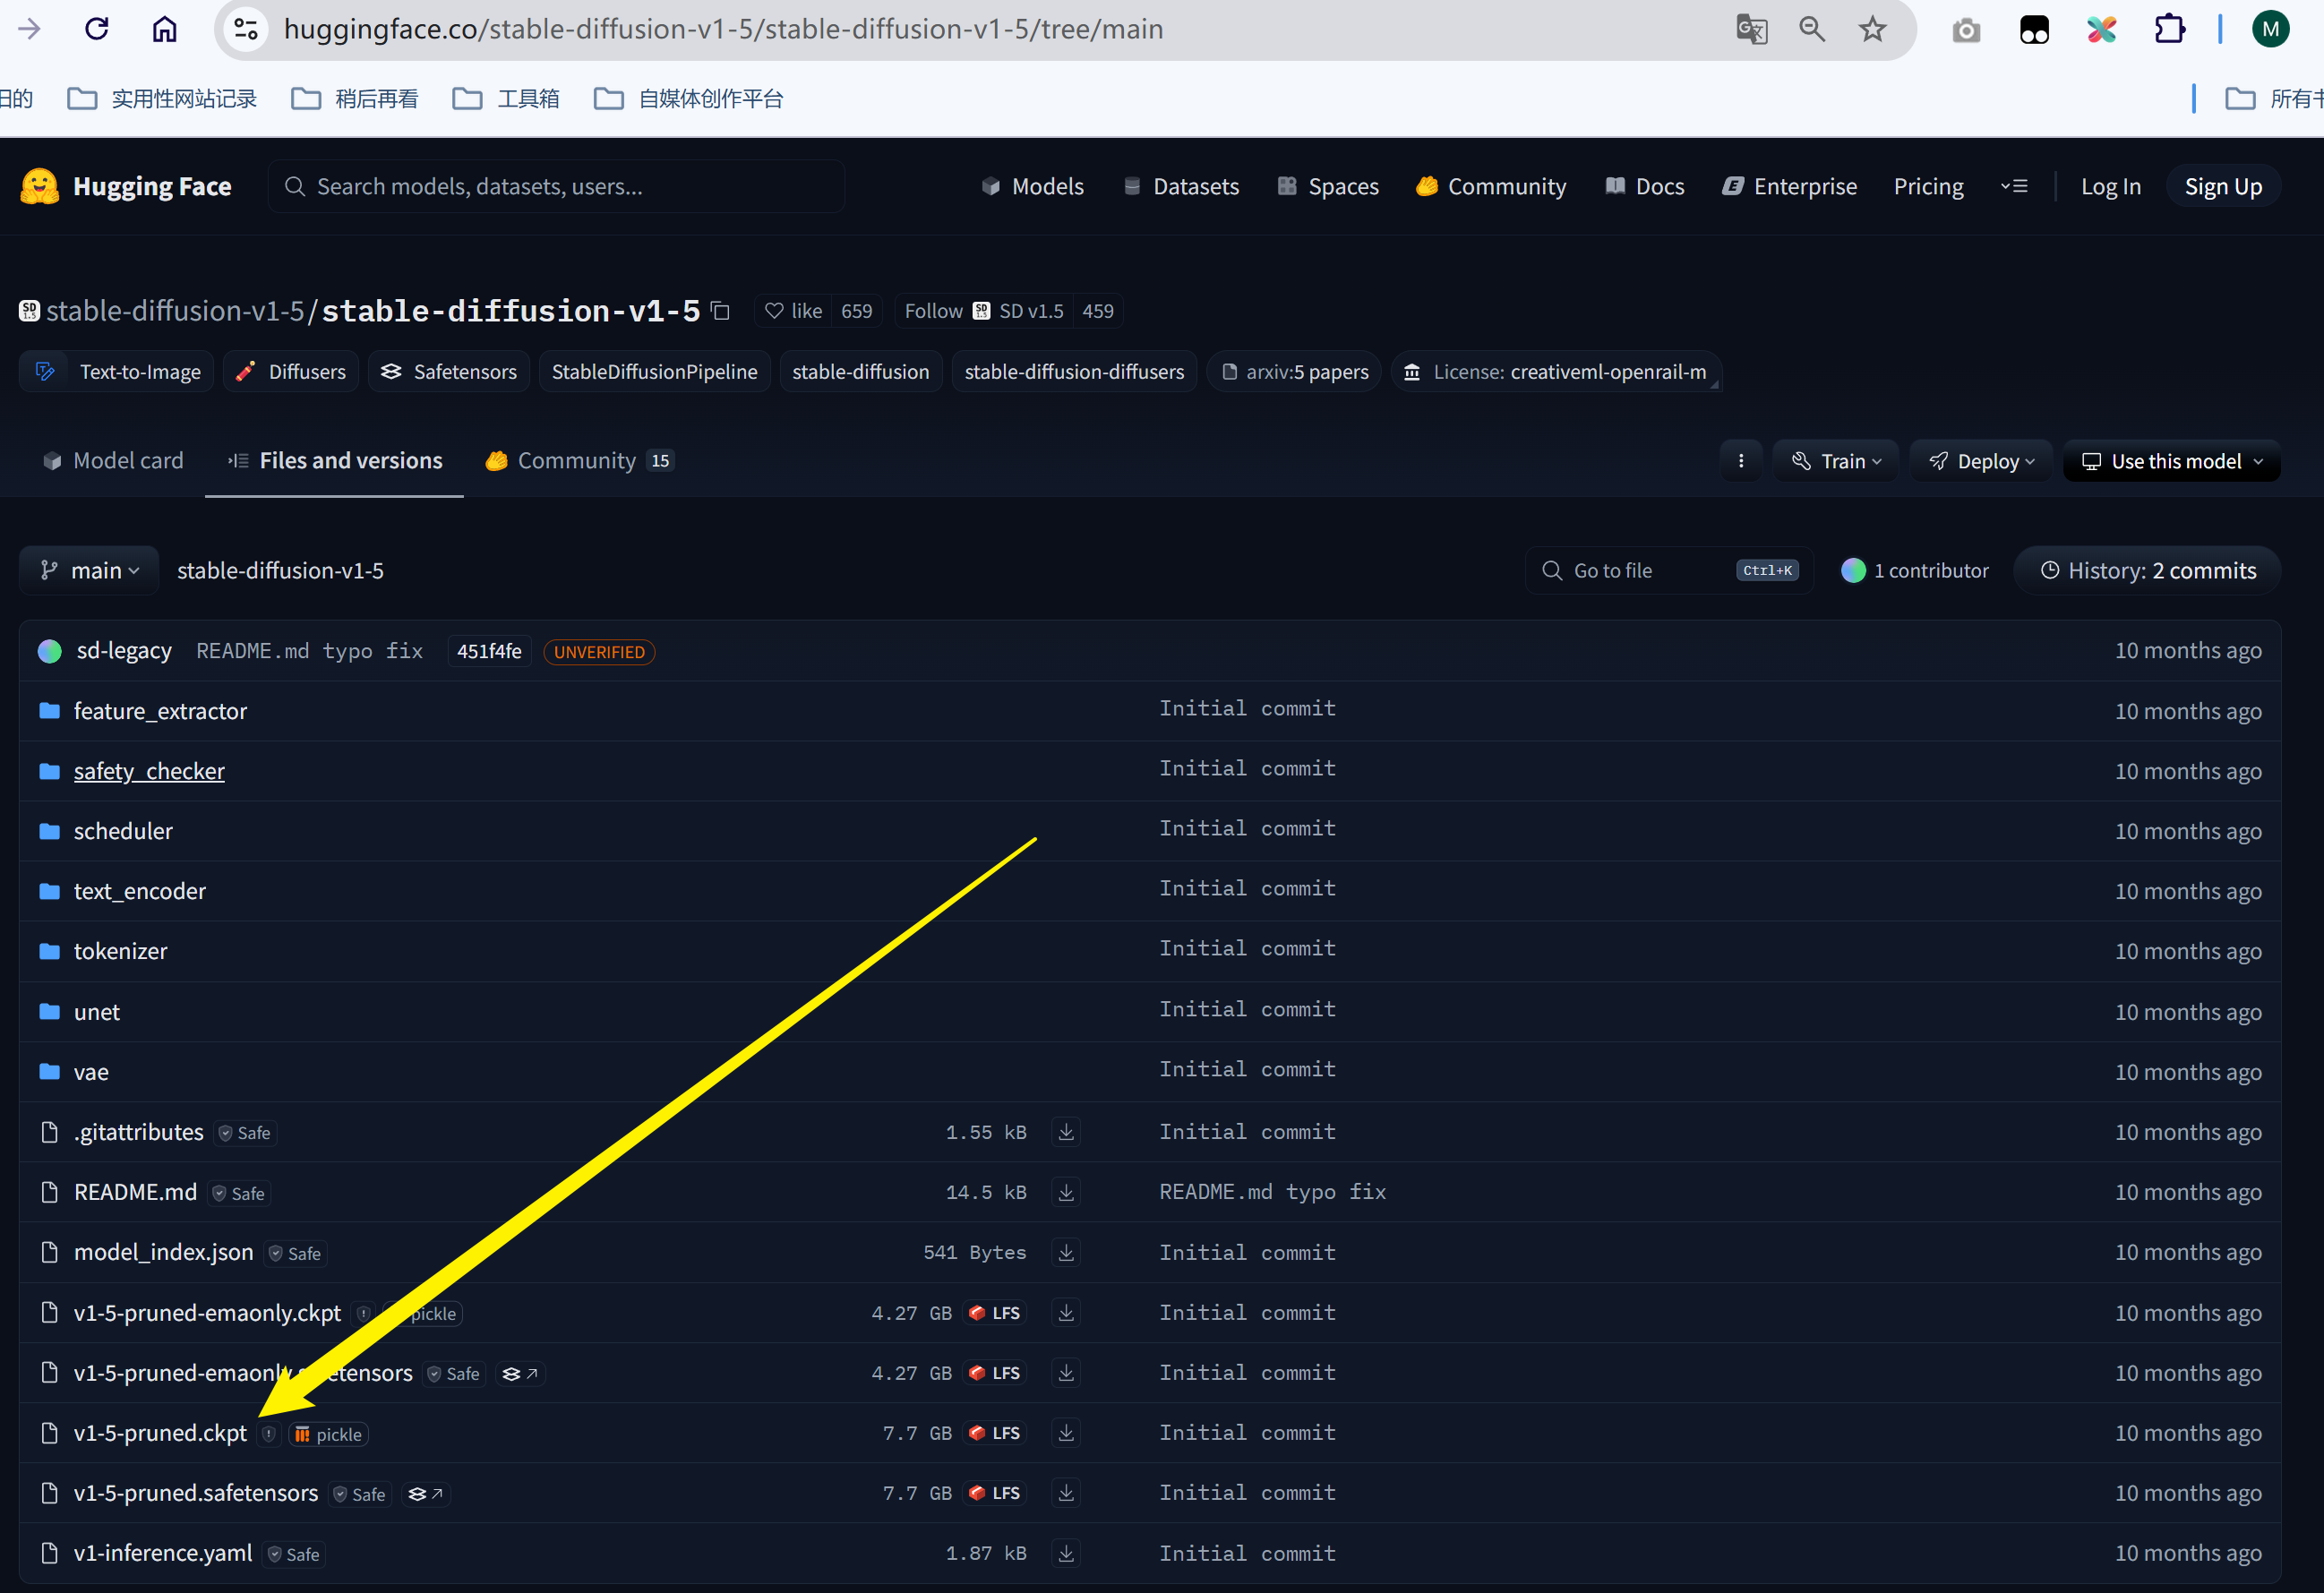The image size is (2324, 1593).
Task: Download the v1-5-pruned.safetensors file
Action: [1066, 1493]
